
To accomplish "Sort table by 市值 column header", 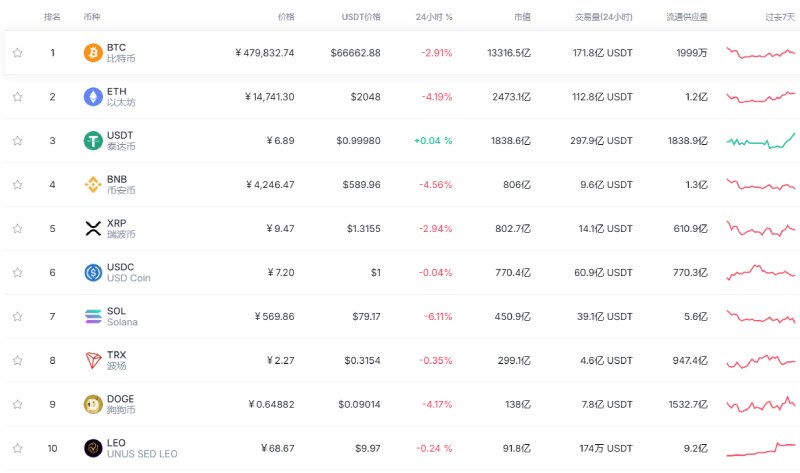I will (522, 17).
